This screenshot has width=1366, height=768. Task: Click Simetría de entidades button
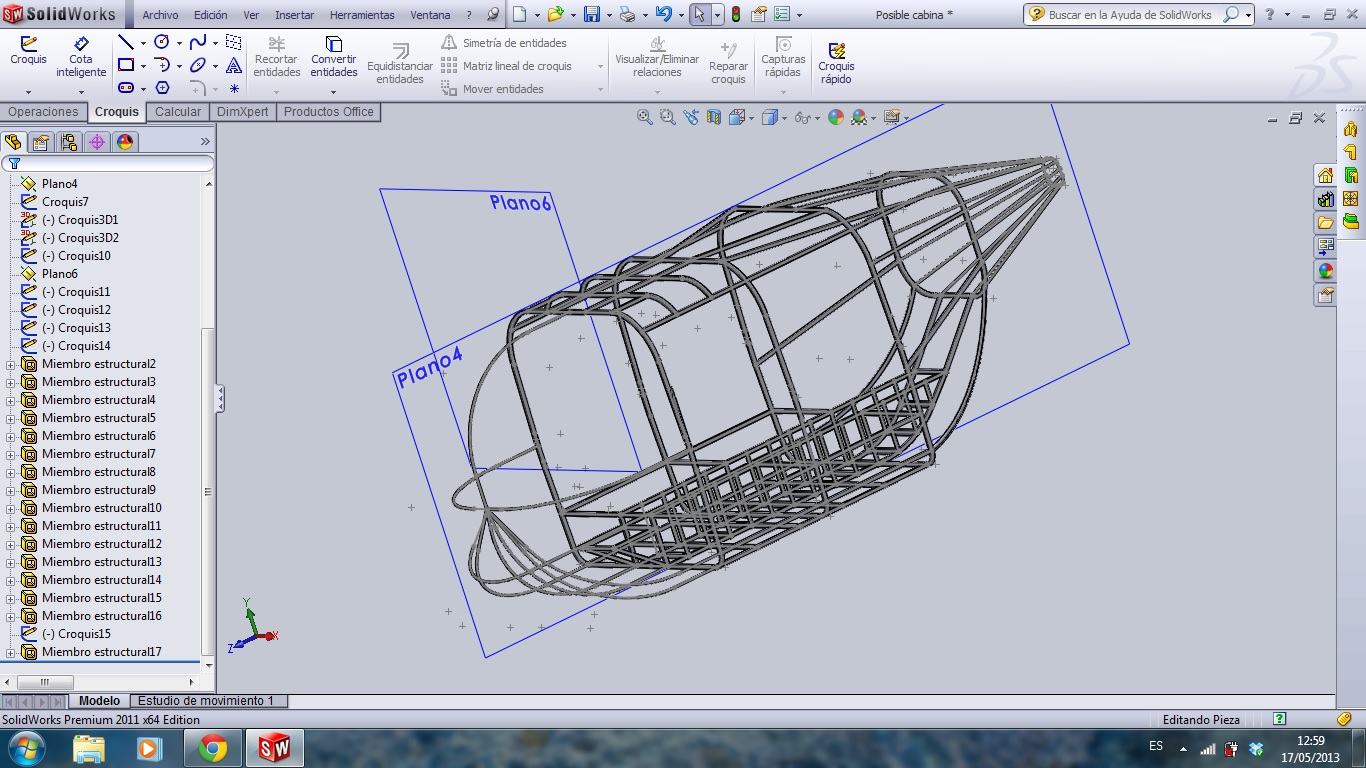(504, 43)
